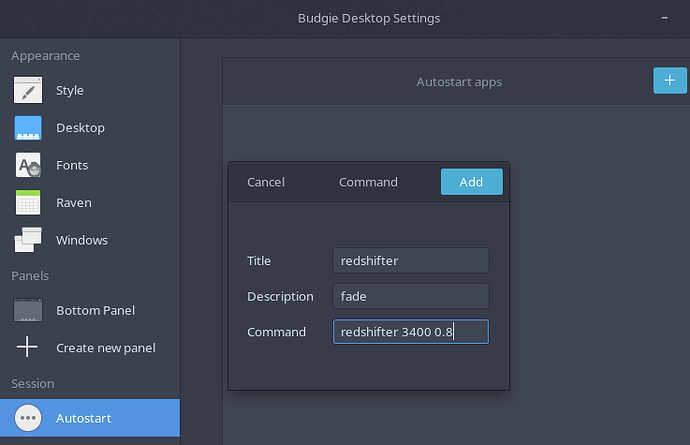Click the Session section heading
This screenshot has height=445, width=690.
pos(33,383)
